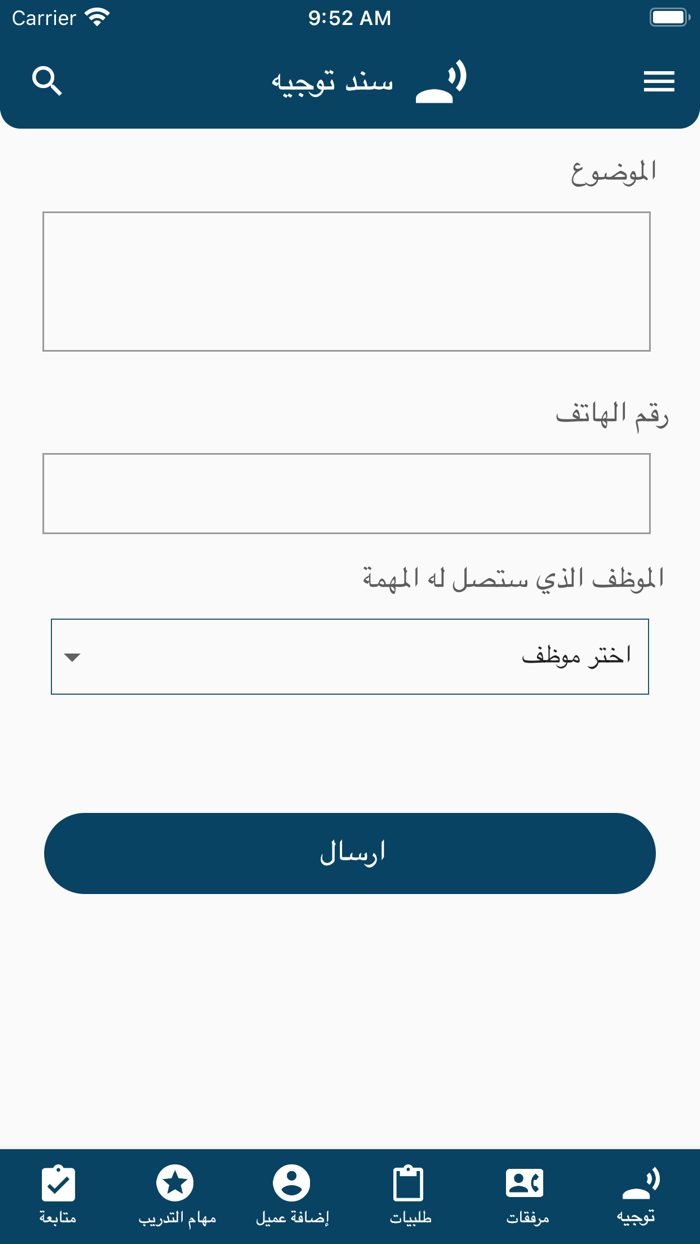Open the search icon in the top bar
Screen dimensions: 700x1244
(x=46, y=81)
